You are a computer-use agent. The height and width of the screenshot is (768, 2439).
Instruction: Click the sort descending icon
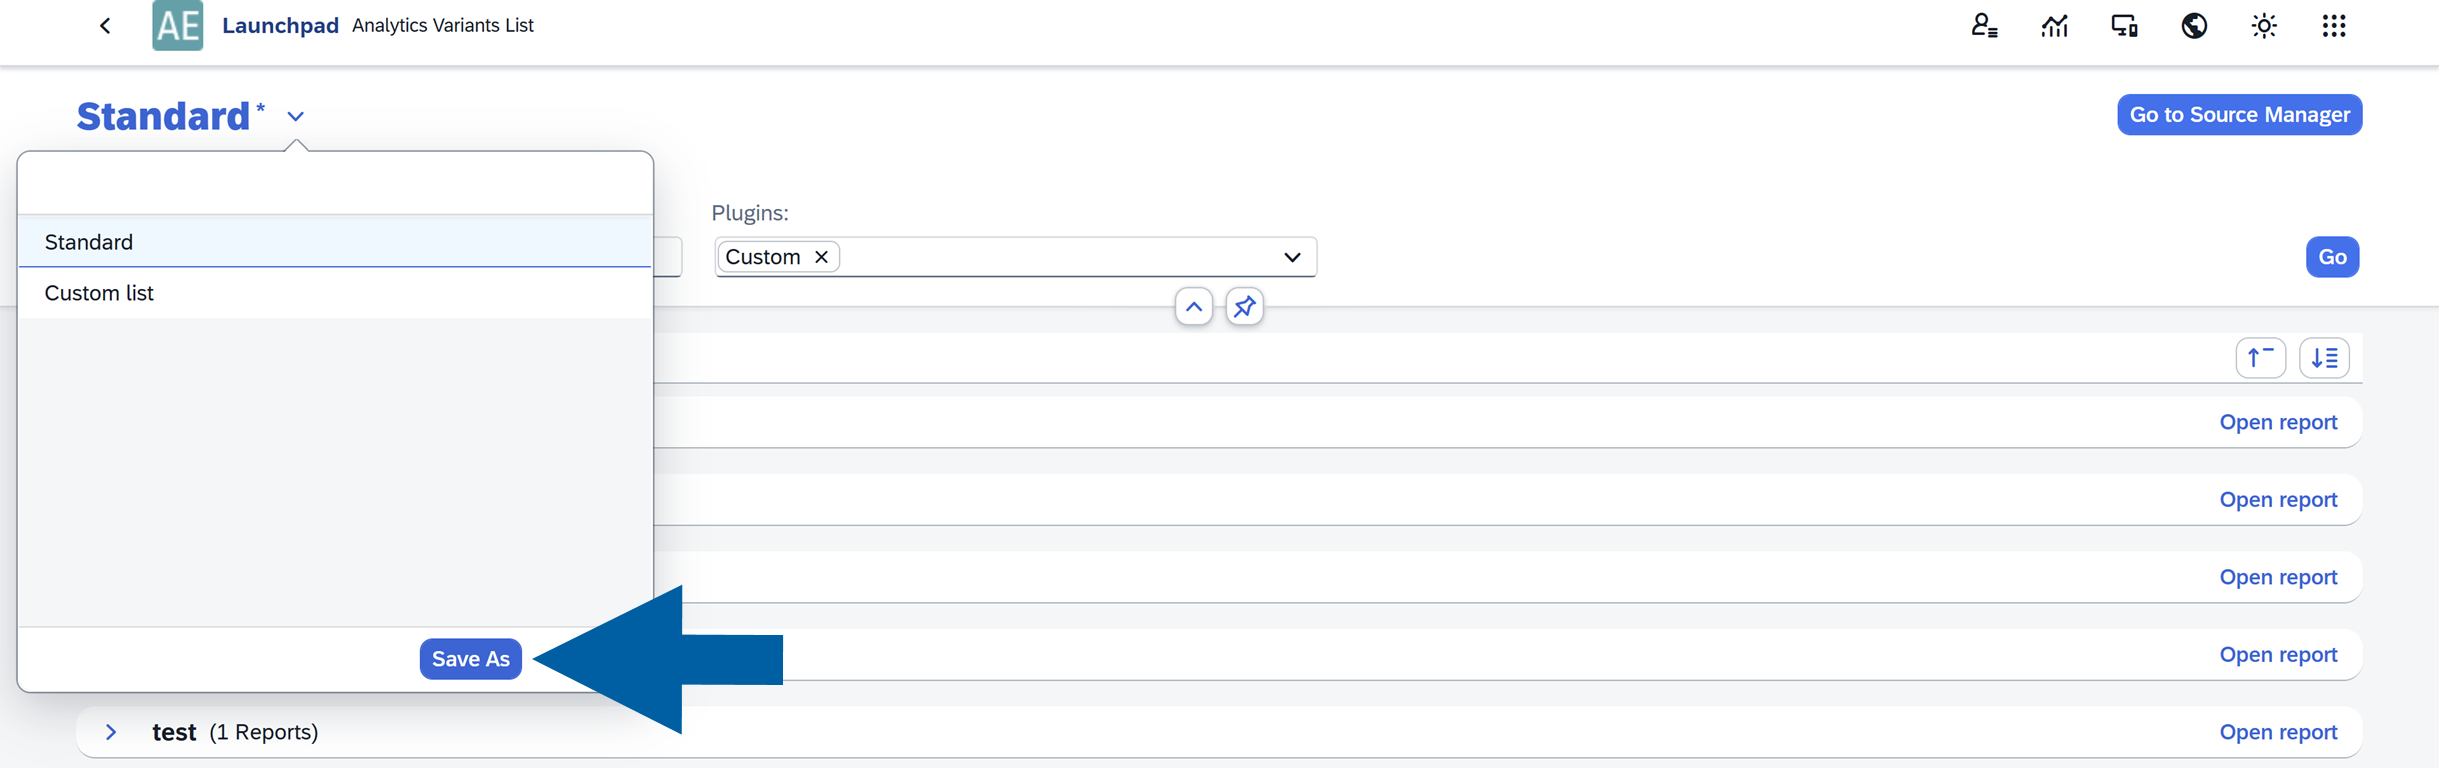(2325, 357)
